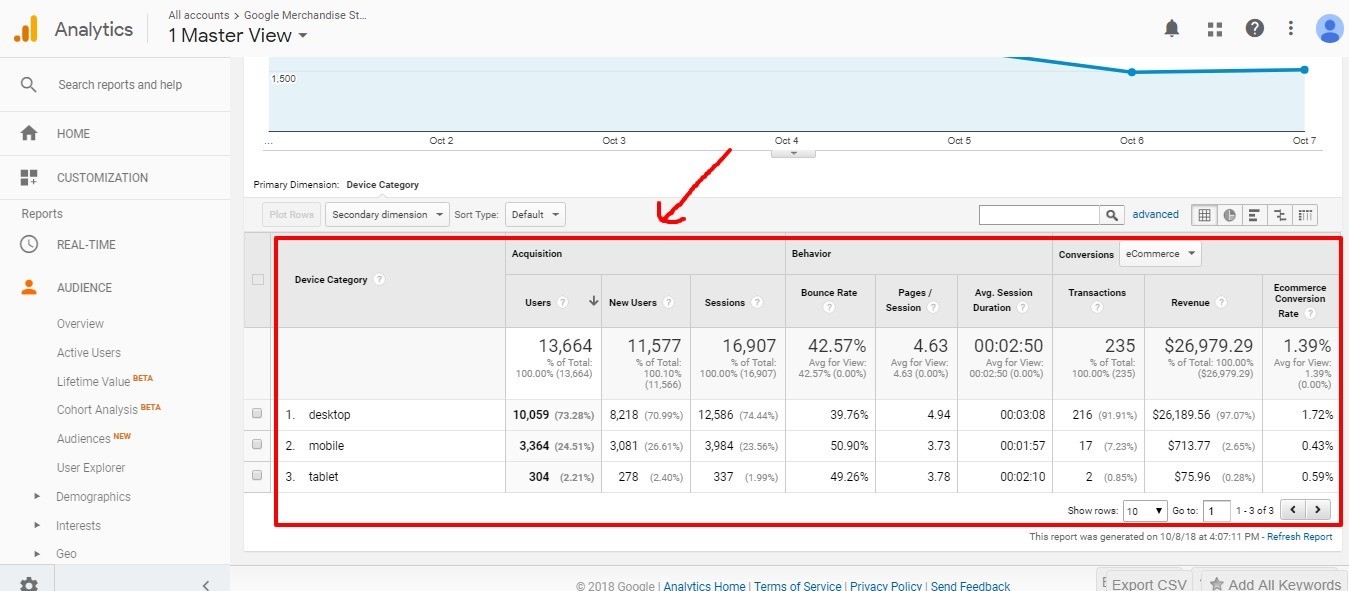Click the advanced filter link

(x=1155, y=215)
